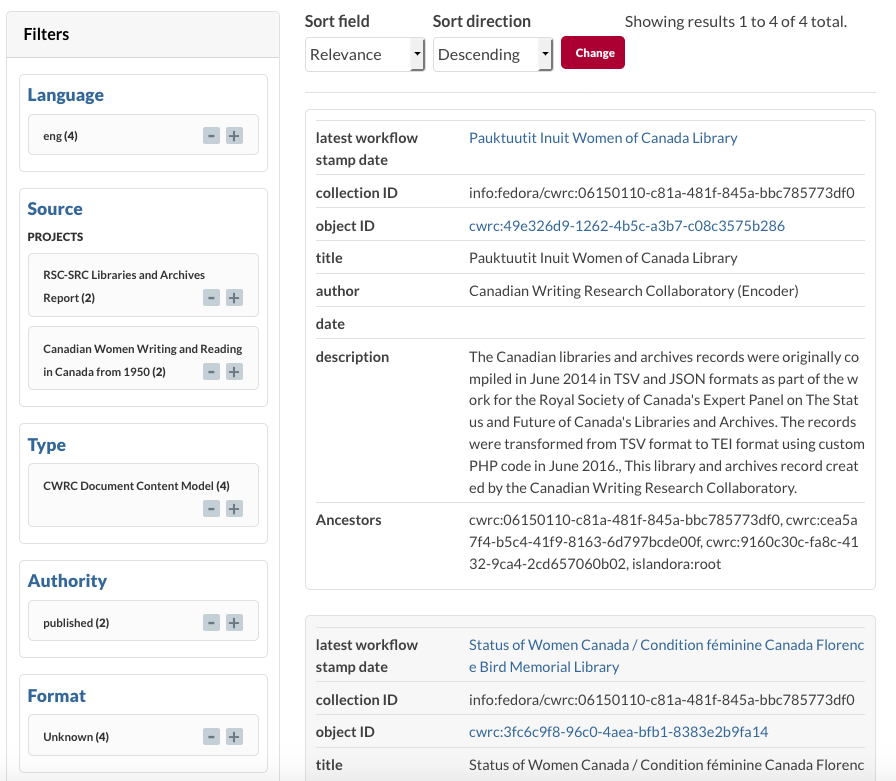Screen dimensions: 896x781
Task: Click the Language filter heading
Action: tap(66, 95)
